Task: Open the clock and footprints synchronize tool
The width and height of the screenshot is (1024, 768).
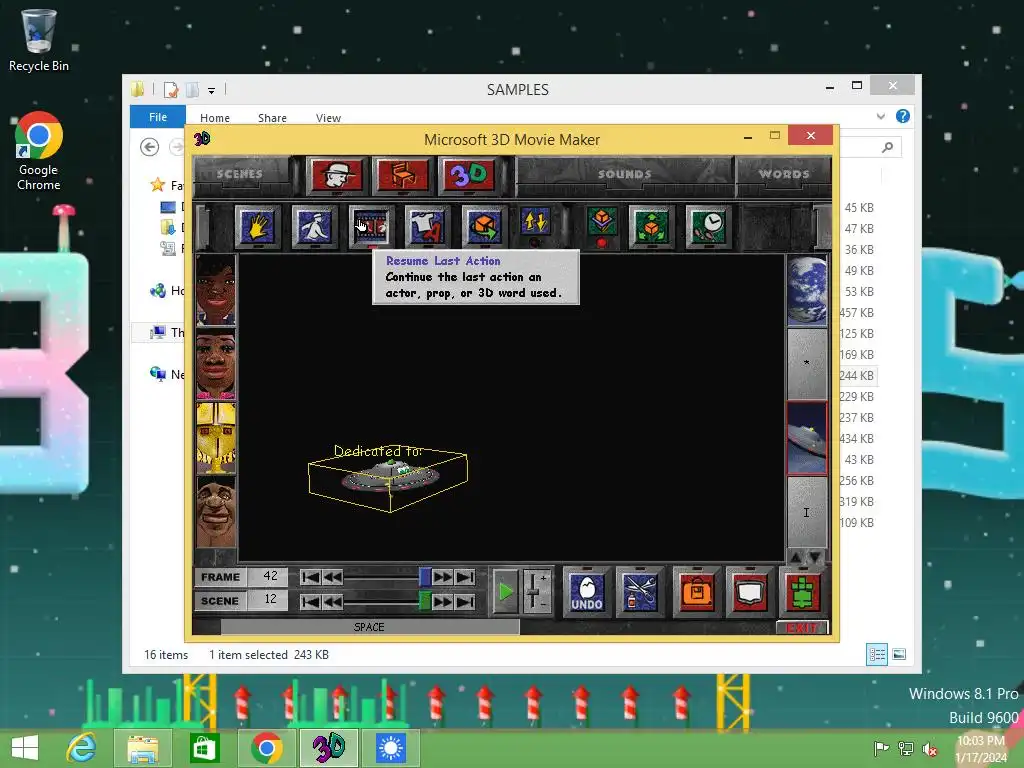Action: click(x=709, y=227)
